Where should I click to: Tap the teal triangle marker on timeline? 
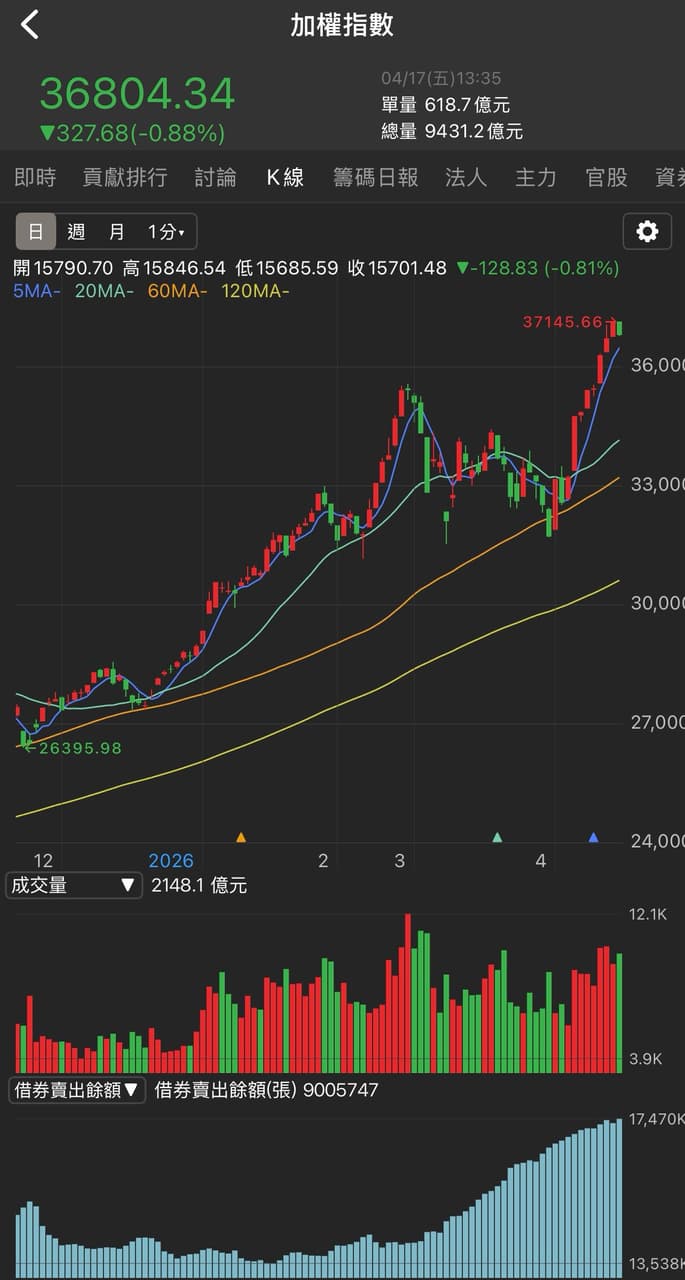(x=498, y=837)
